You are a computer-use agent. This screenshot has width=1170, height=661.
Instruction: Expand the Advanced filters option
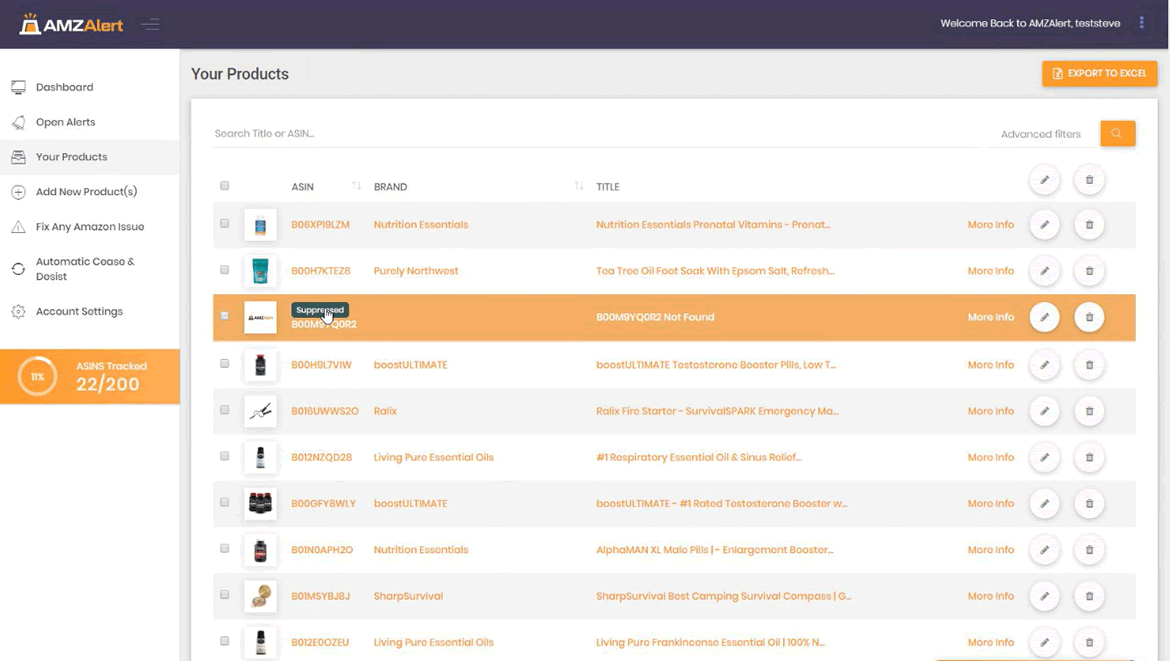1040,134
